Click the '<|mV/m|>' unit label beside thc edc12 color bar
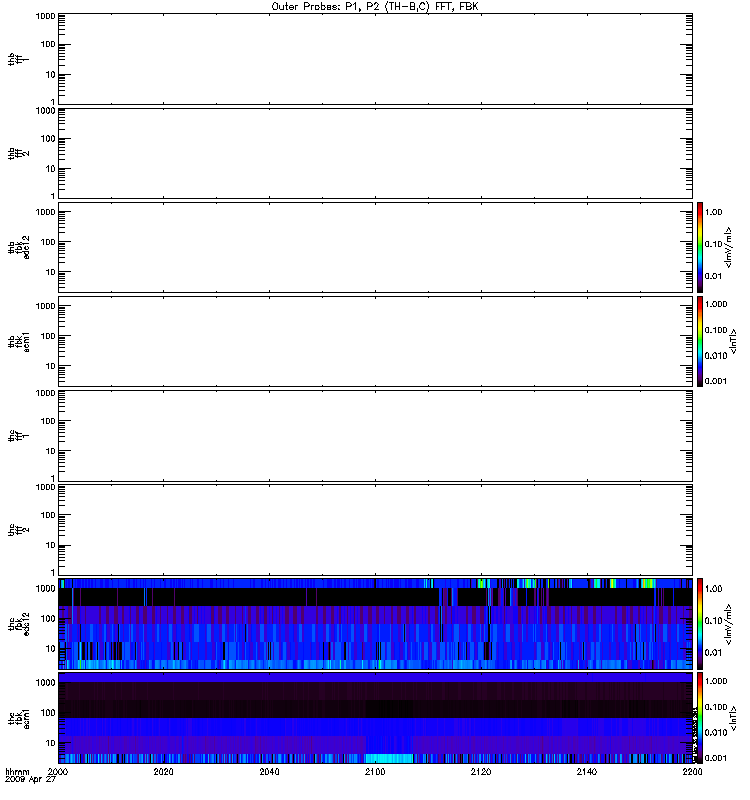The image size is (750, 800). coord(729,624)
